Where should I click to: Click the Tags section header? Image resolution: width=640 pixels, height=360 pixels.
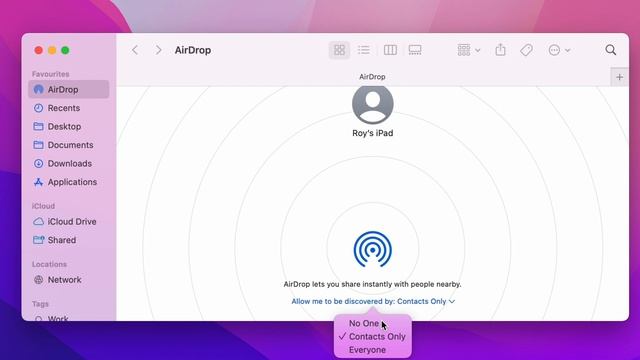[40, 304]
